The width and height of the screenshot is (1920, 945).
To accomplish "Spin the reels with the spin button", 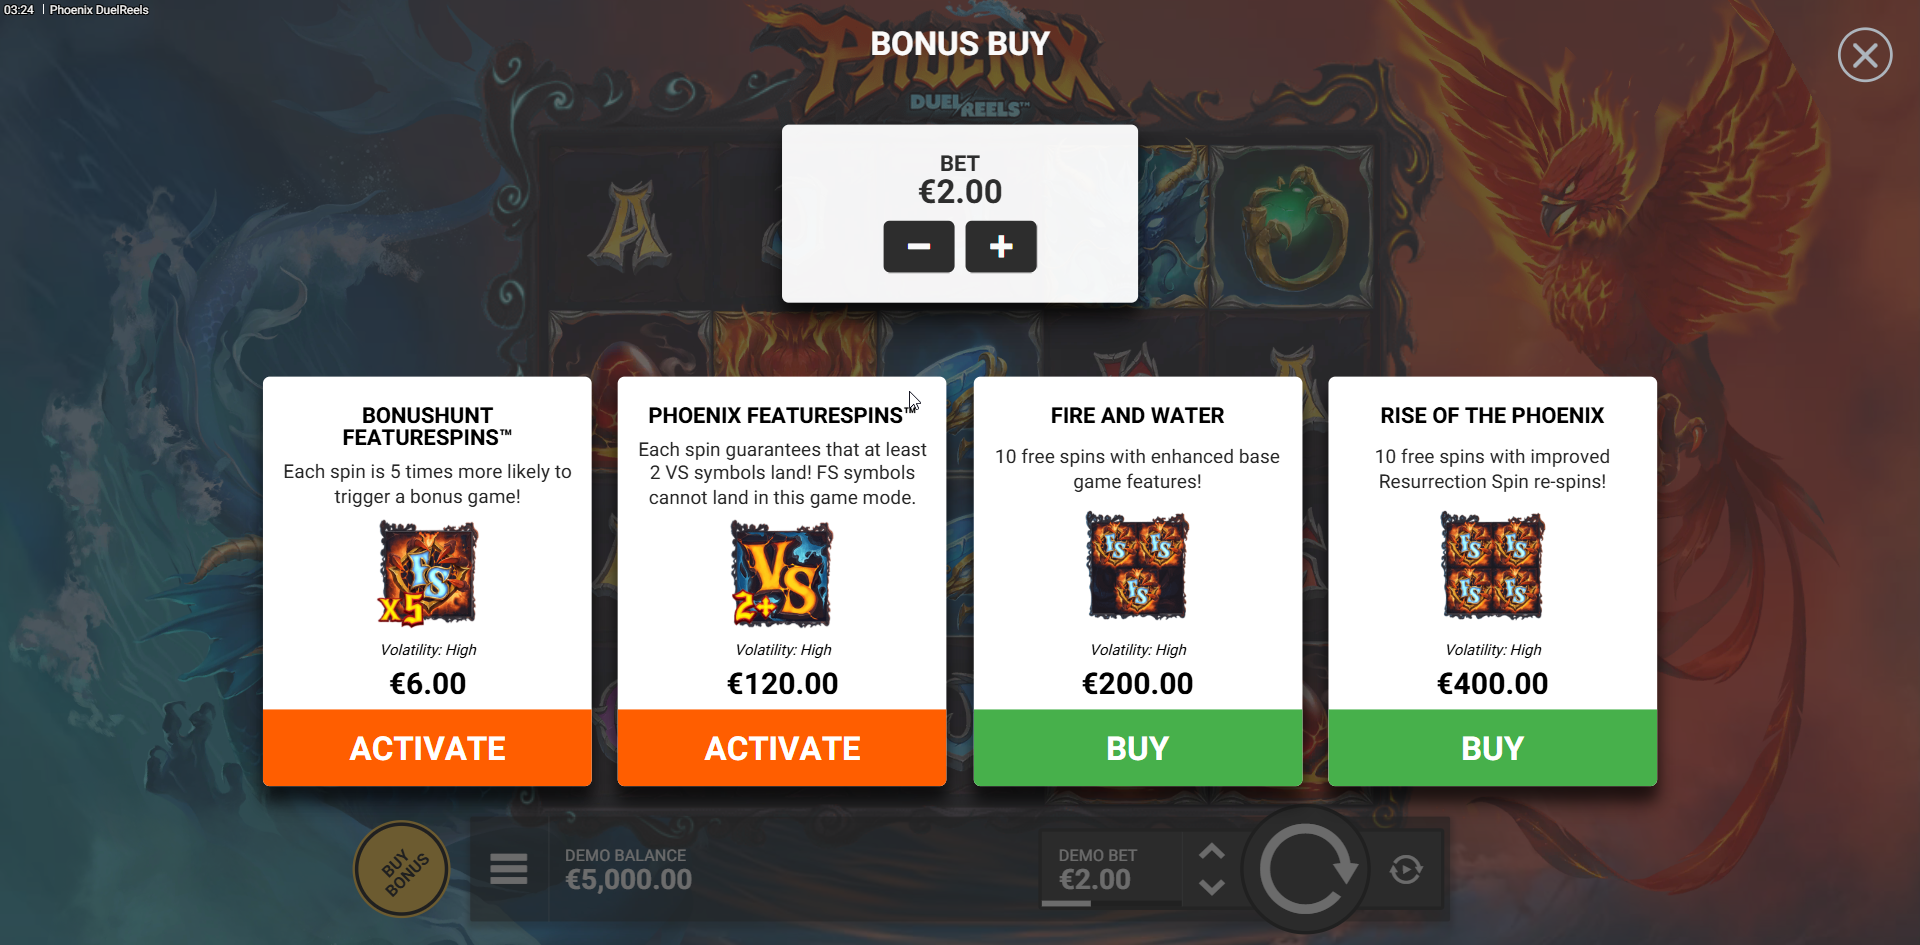I will 1305,869.
